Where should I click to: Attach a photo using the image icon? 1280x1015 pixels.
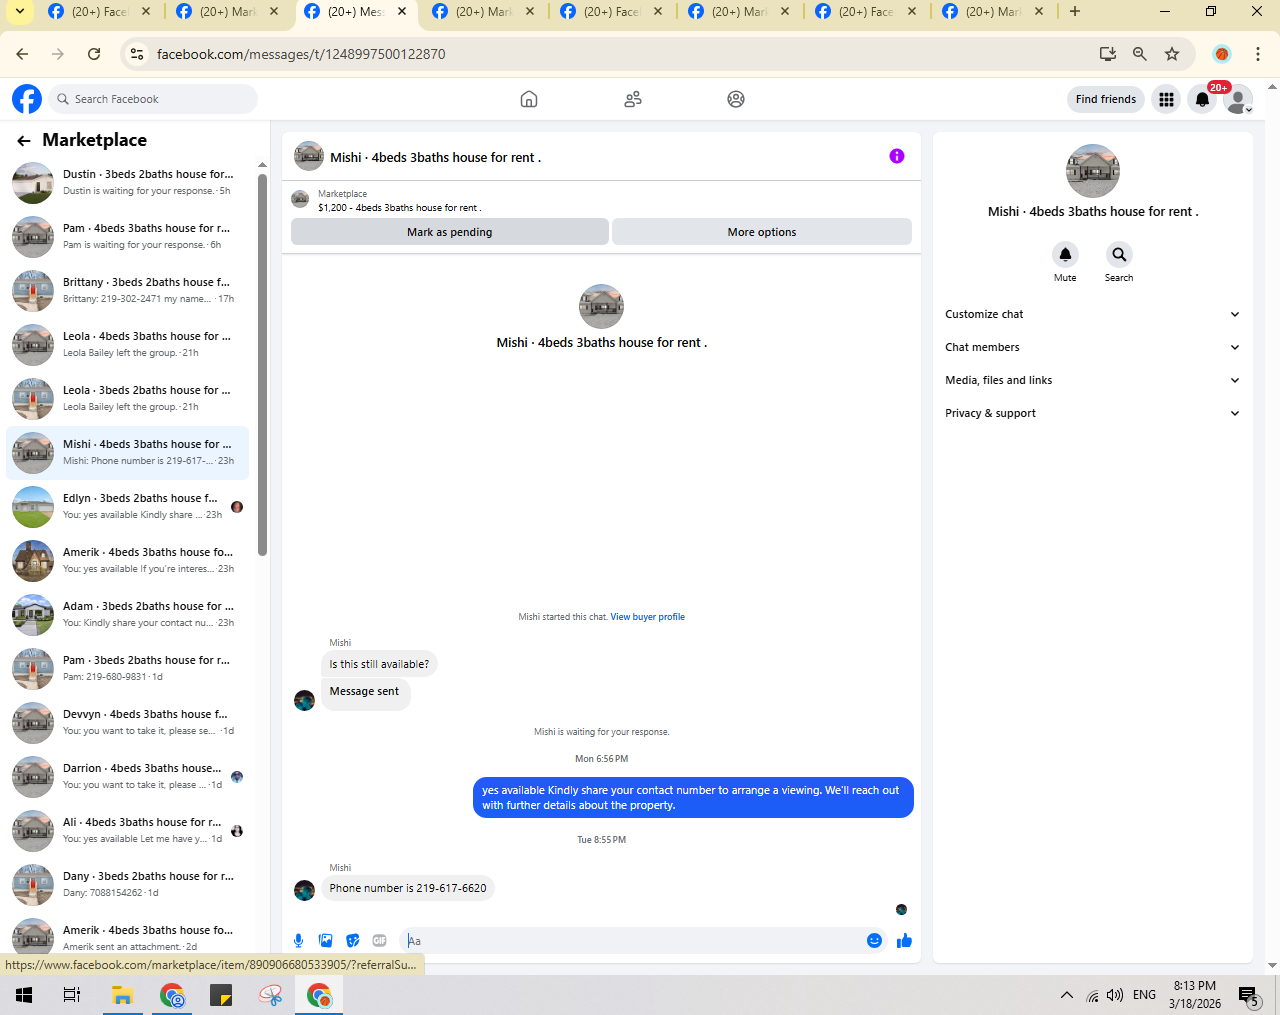coord(325,940)
